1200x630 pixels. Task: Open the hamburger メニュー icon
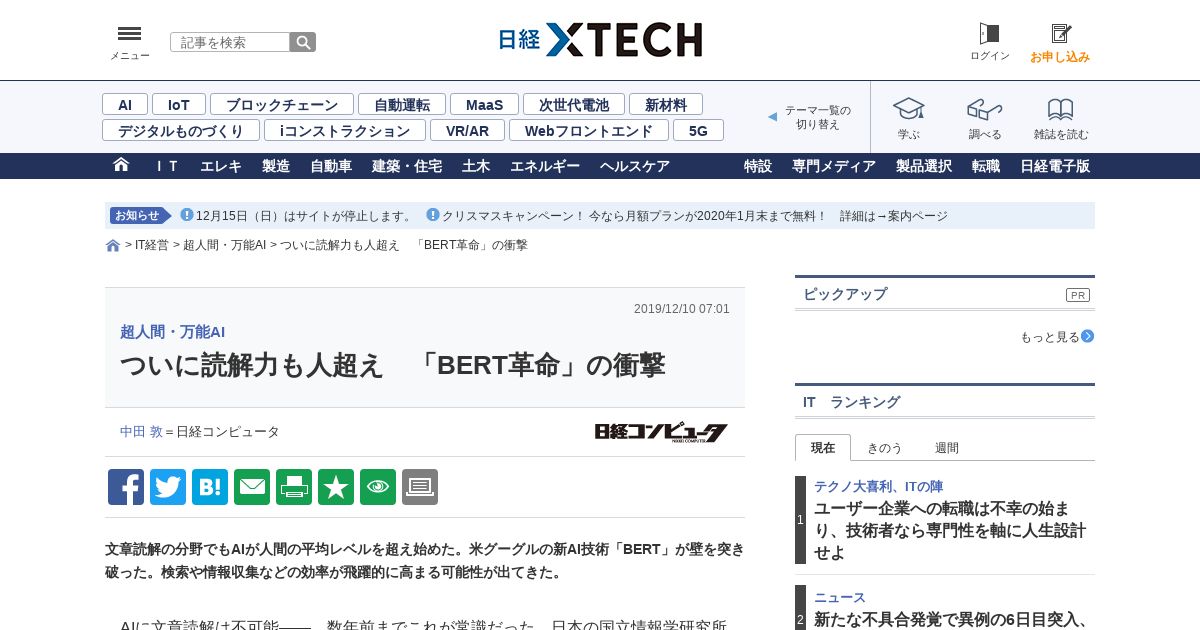click(129, 34)
